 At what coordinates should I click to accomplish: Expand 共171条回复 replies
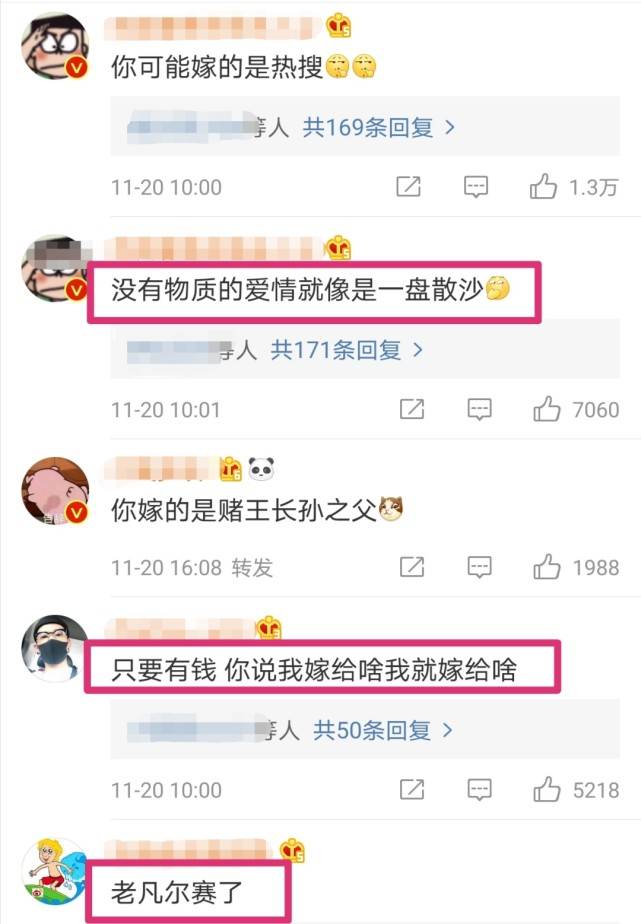[x=346, y=350]
